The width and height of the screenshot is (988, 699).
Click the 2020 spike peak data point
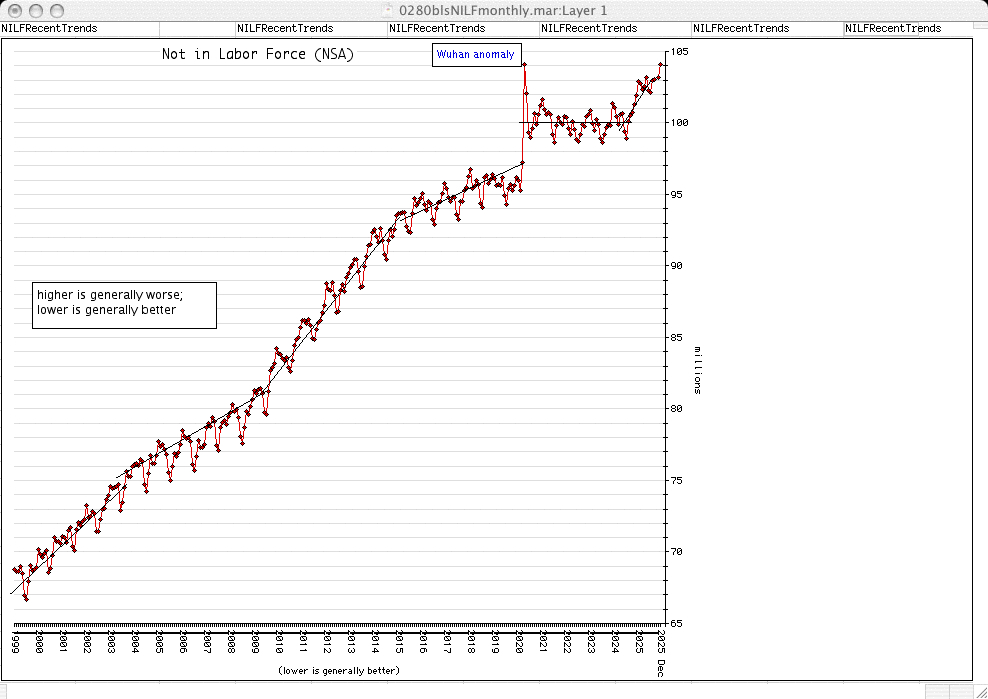click(x=524, y=65)
